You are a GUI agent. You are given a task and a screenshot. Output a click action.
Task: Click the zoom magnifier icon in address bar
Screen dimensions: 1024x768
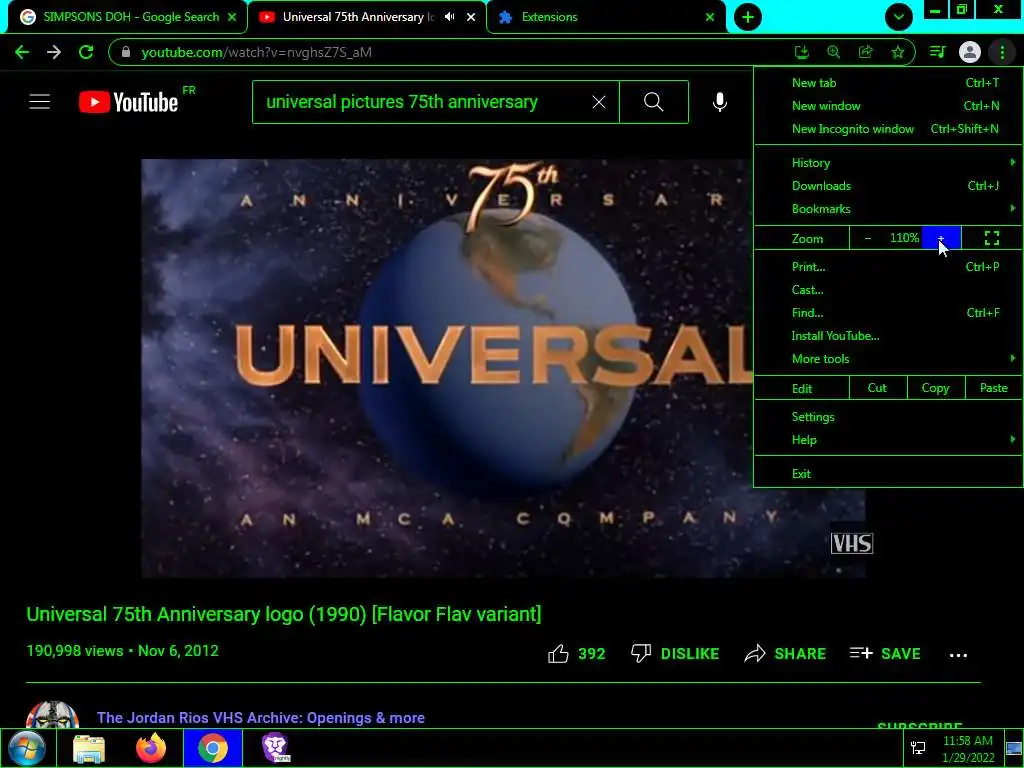(833, 52)
